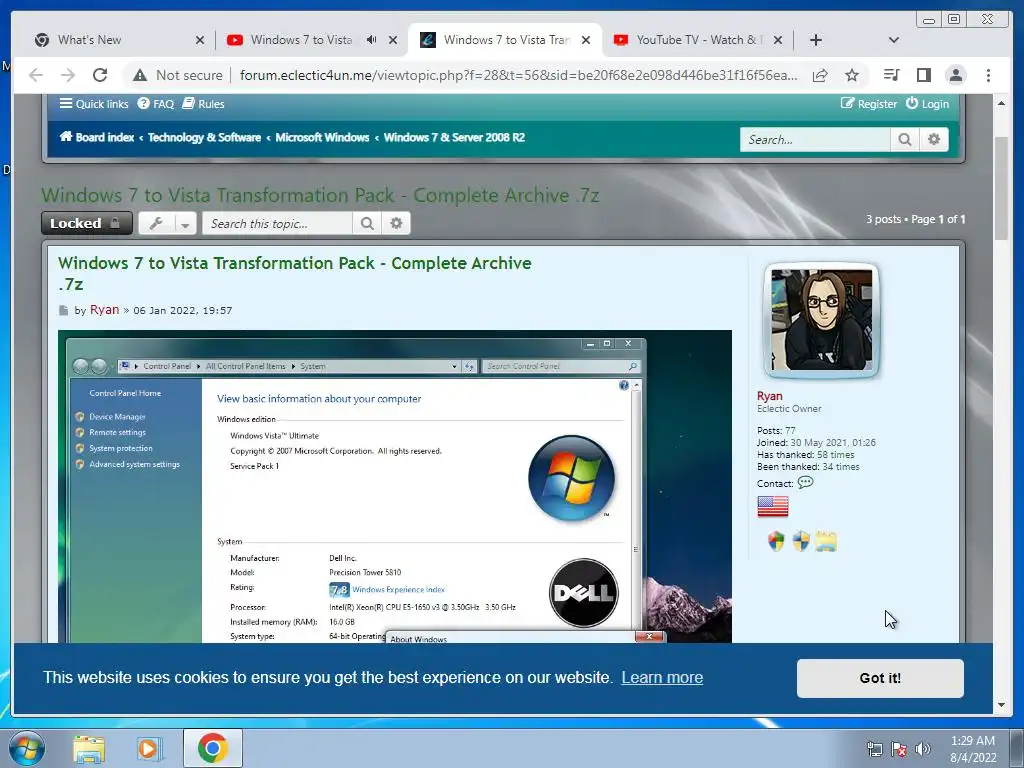Click the address bar URL
Image resolution: width=1024 pixels, height=768 pixels.
tap(518, 75)
